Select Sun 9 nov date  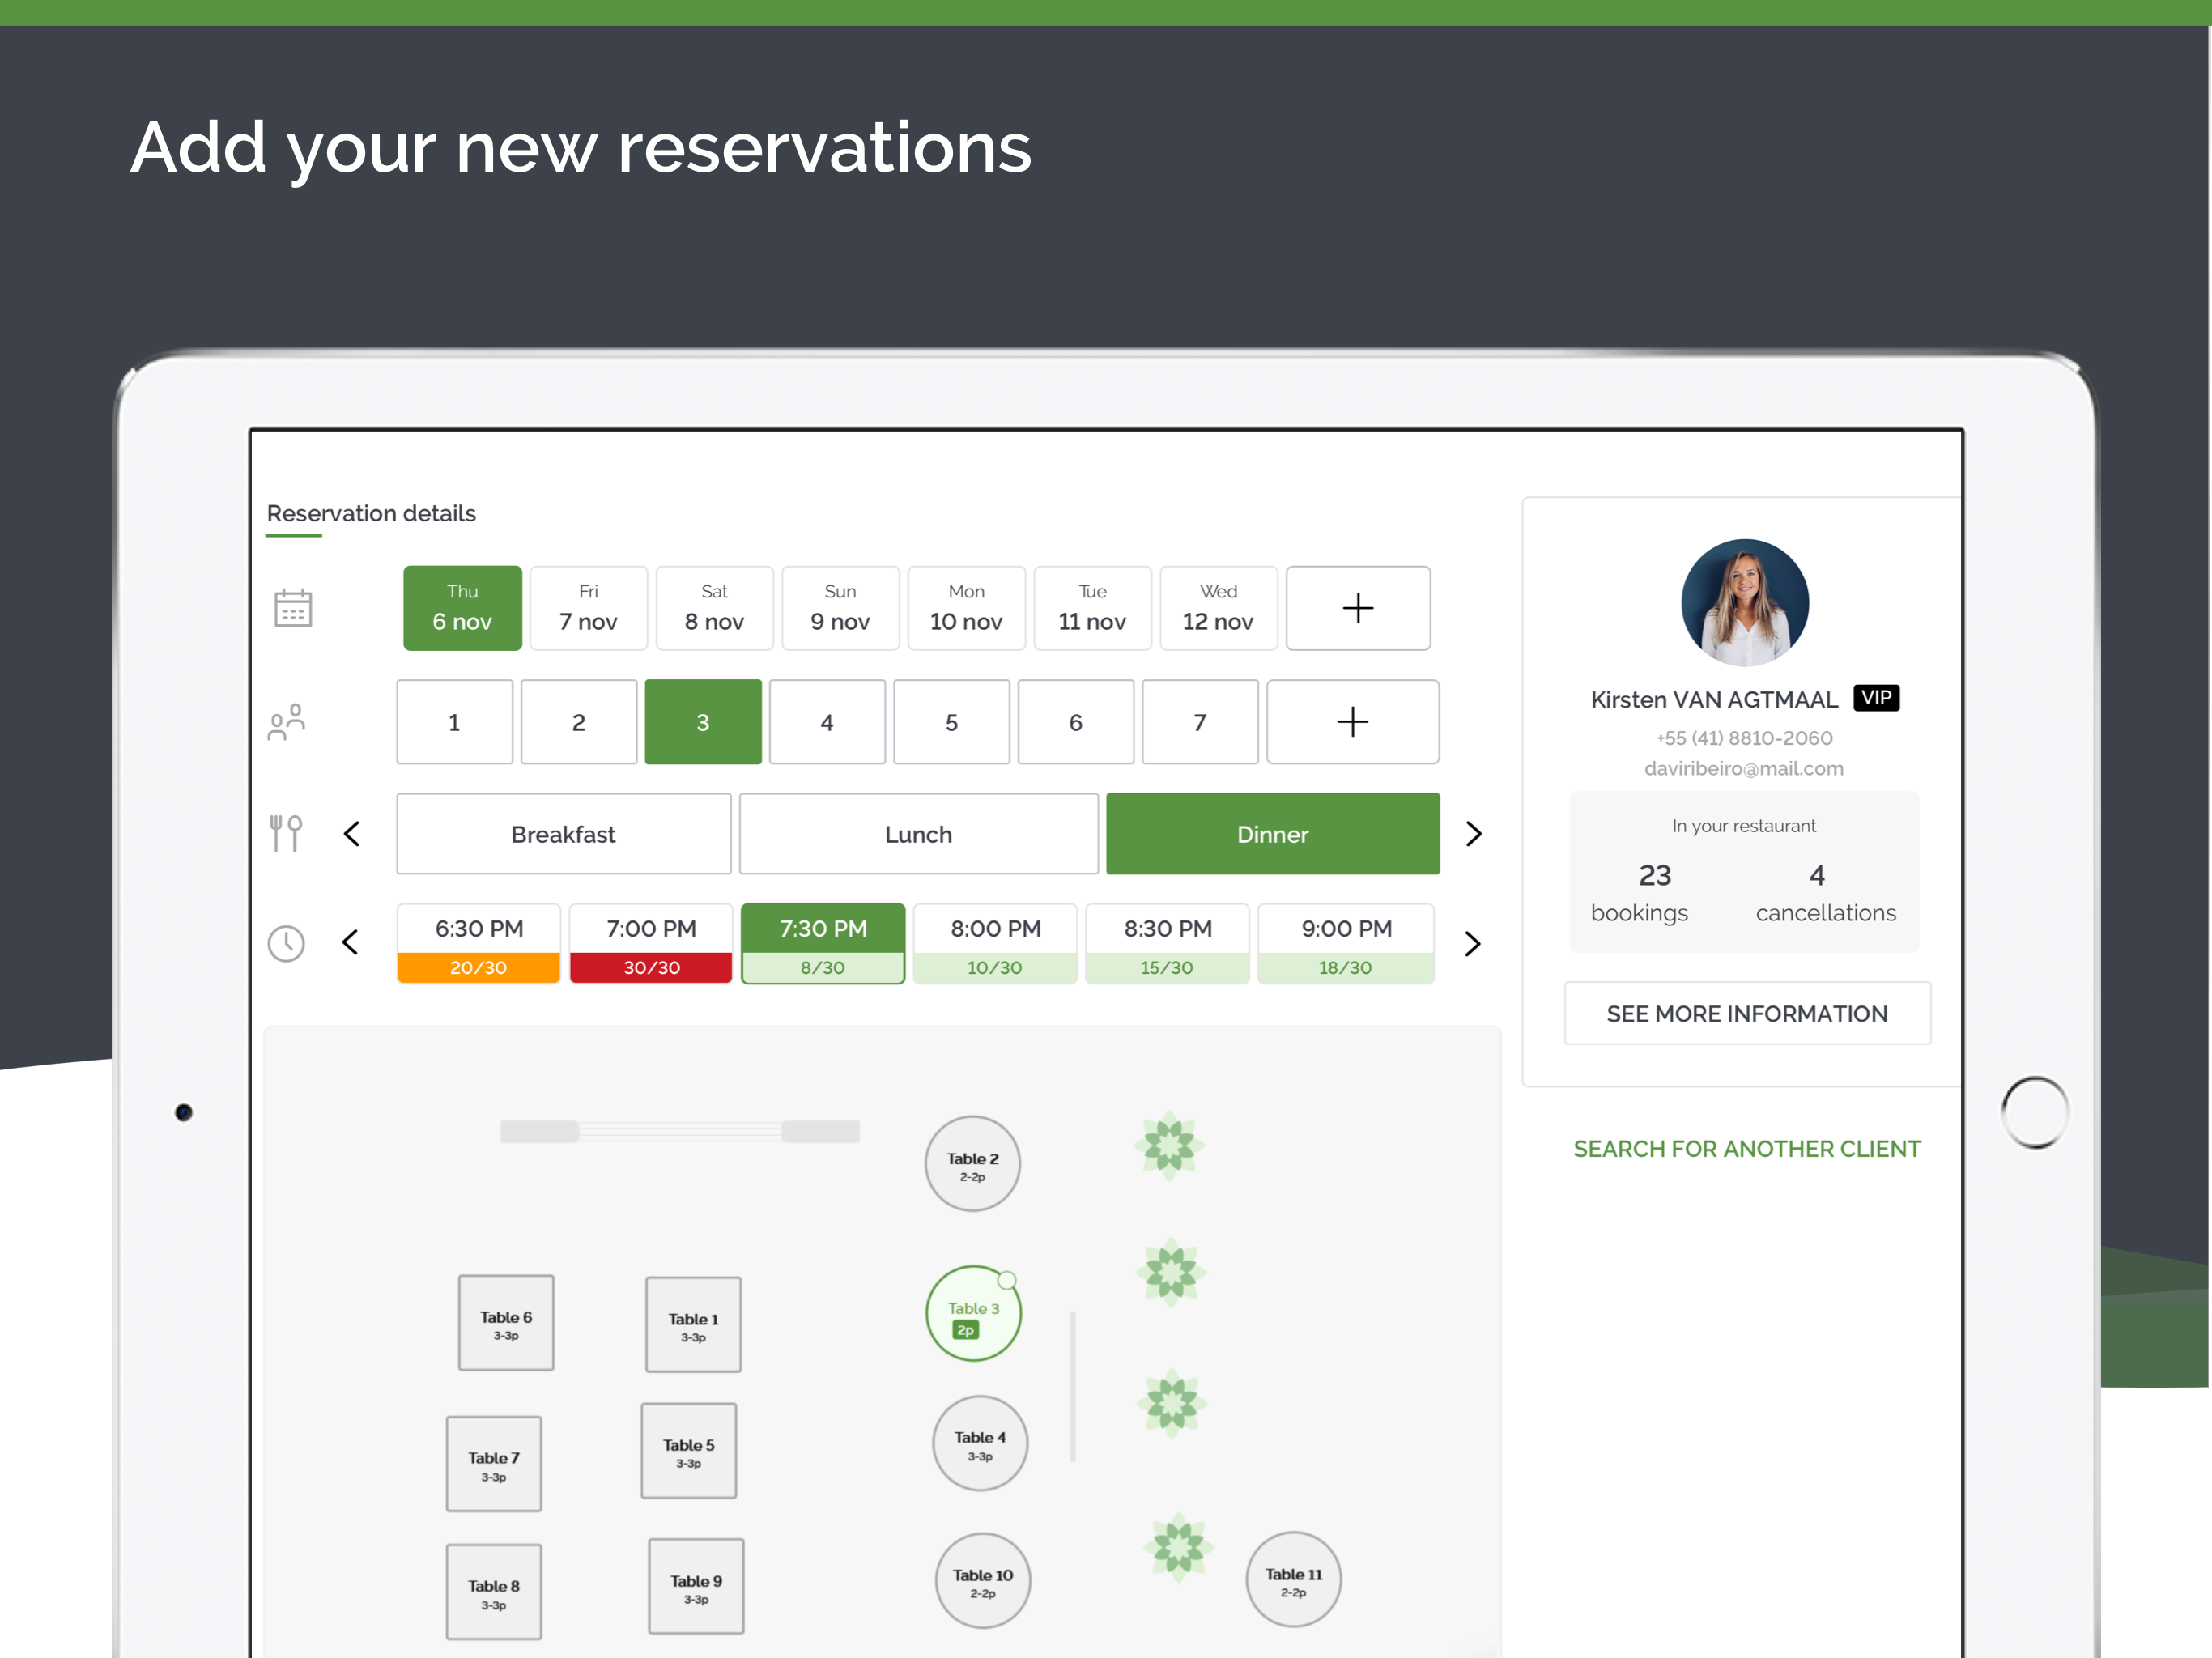(x=840, y=608)
